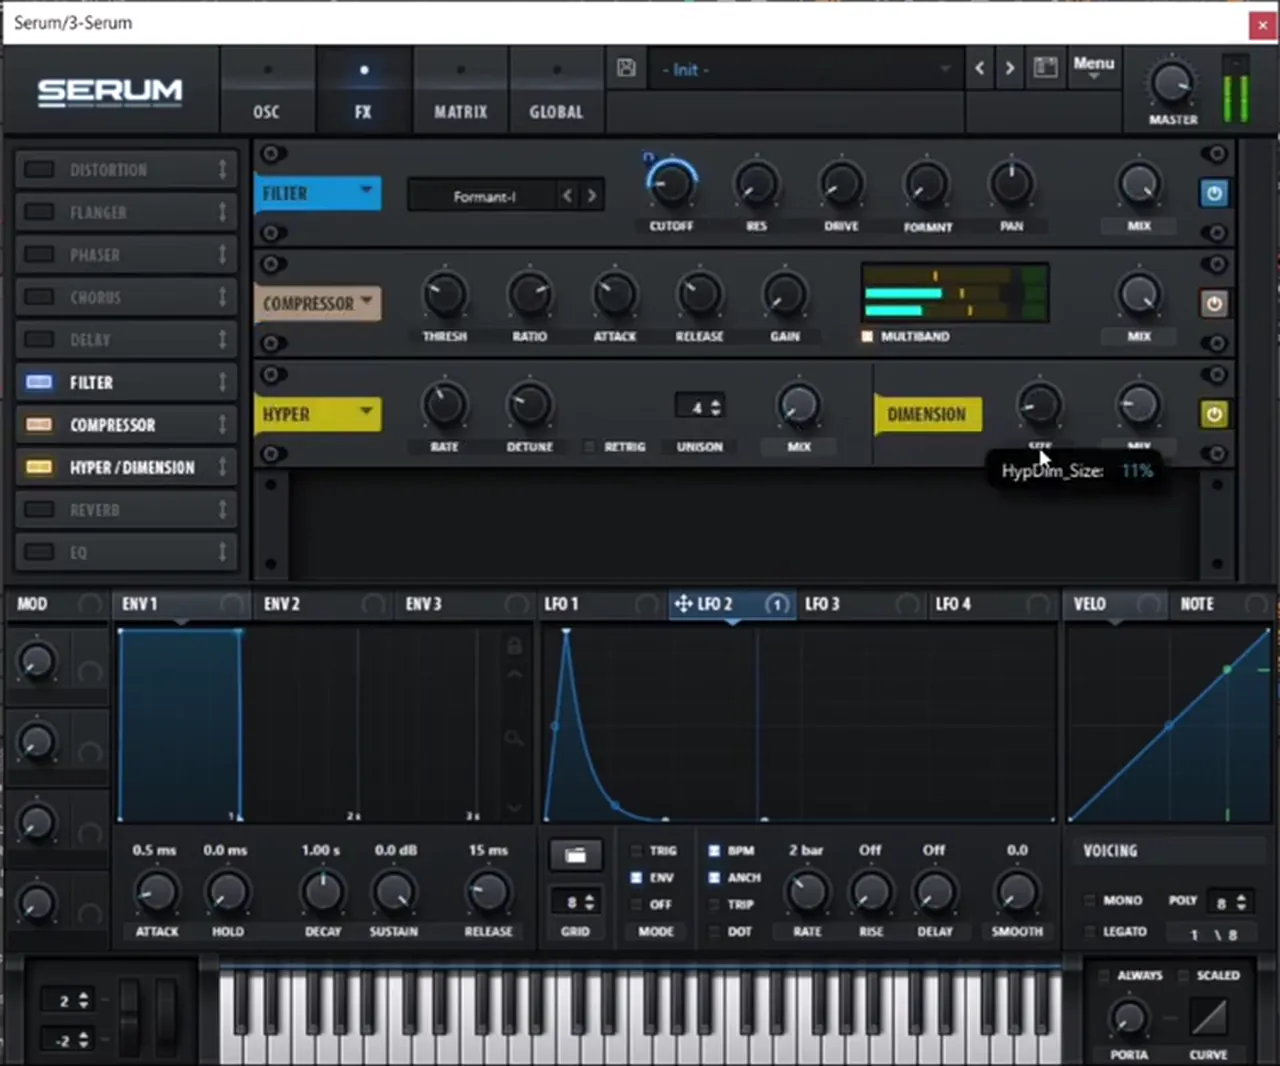The width and height of the screenshot is (1280, 1066).
Task: Select the Formant-I filter type display
Action: [x=484, y=196]
